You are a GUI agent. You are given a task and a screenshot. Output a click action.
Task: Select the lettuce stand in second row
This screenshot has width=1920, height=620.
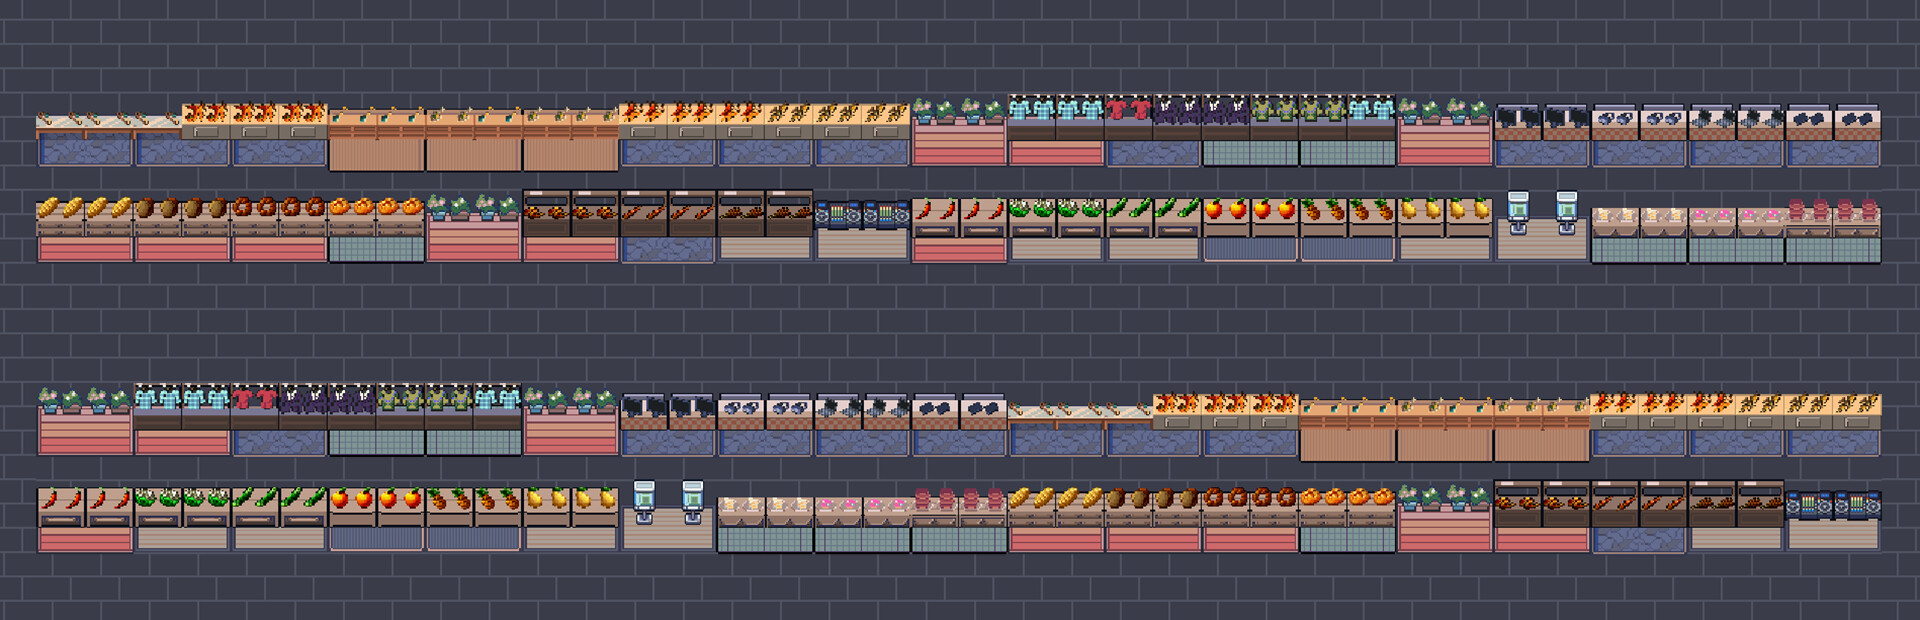click(x=1055, y=225)
